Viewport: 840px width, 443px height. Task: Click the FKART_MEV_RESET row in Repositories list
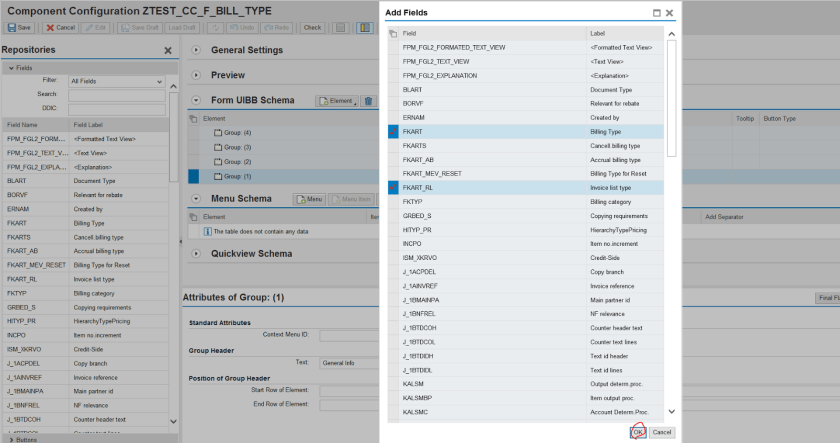point(86,265)
